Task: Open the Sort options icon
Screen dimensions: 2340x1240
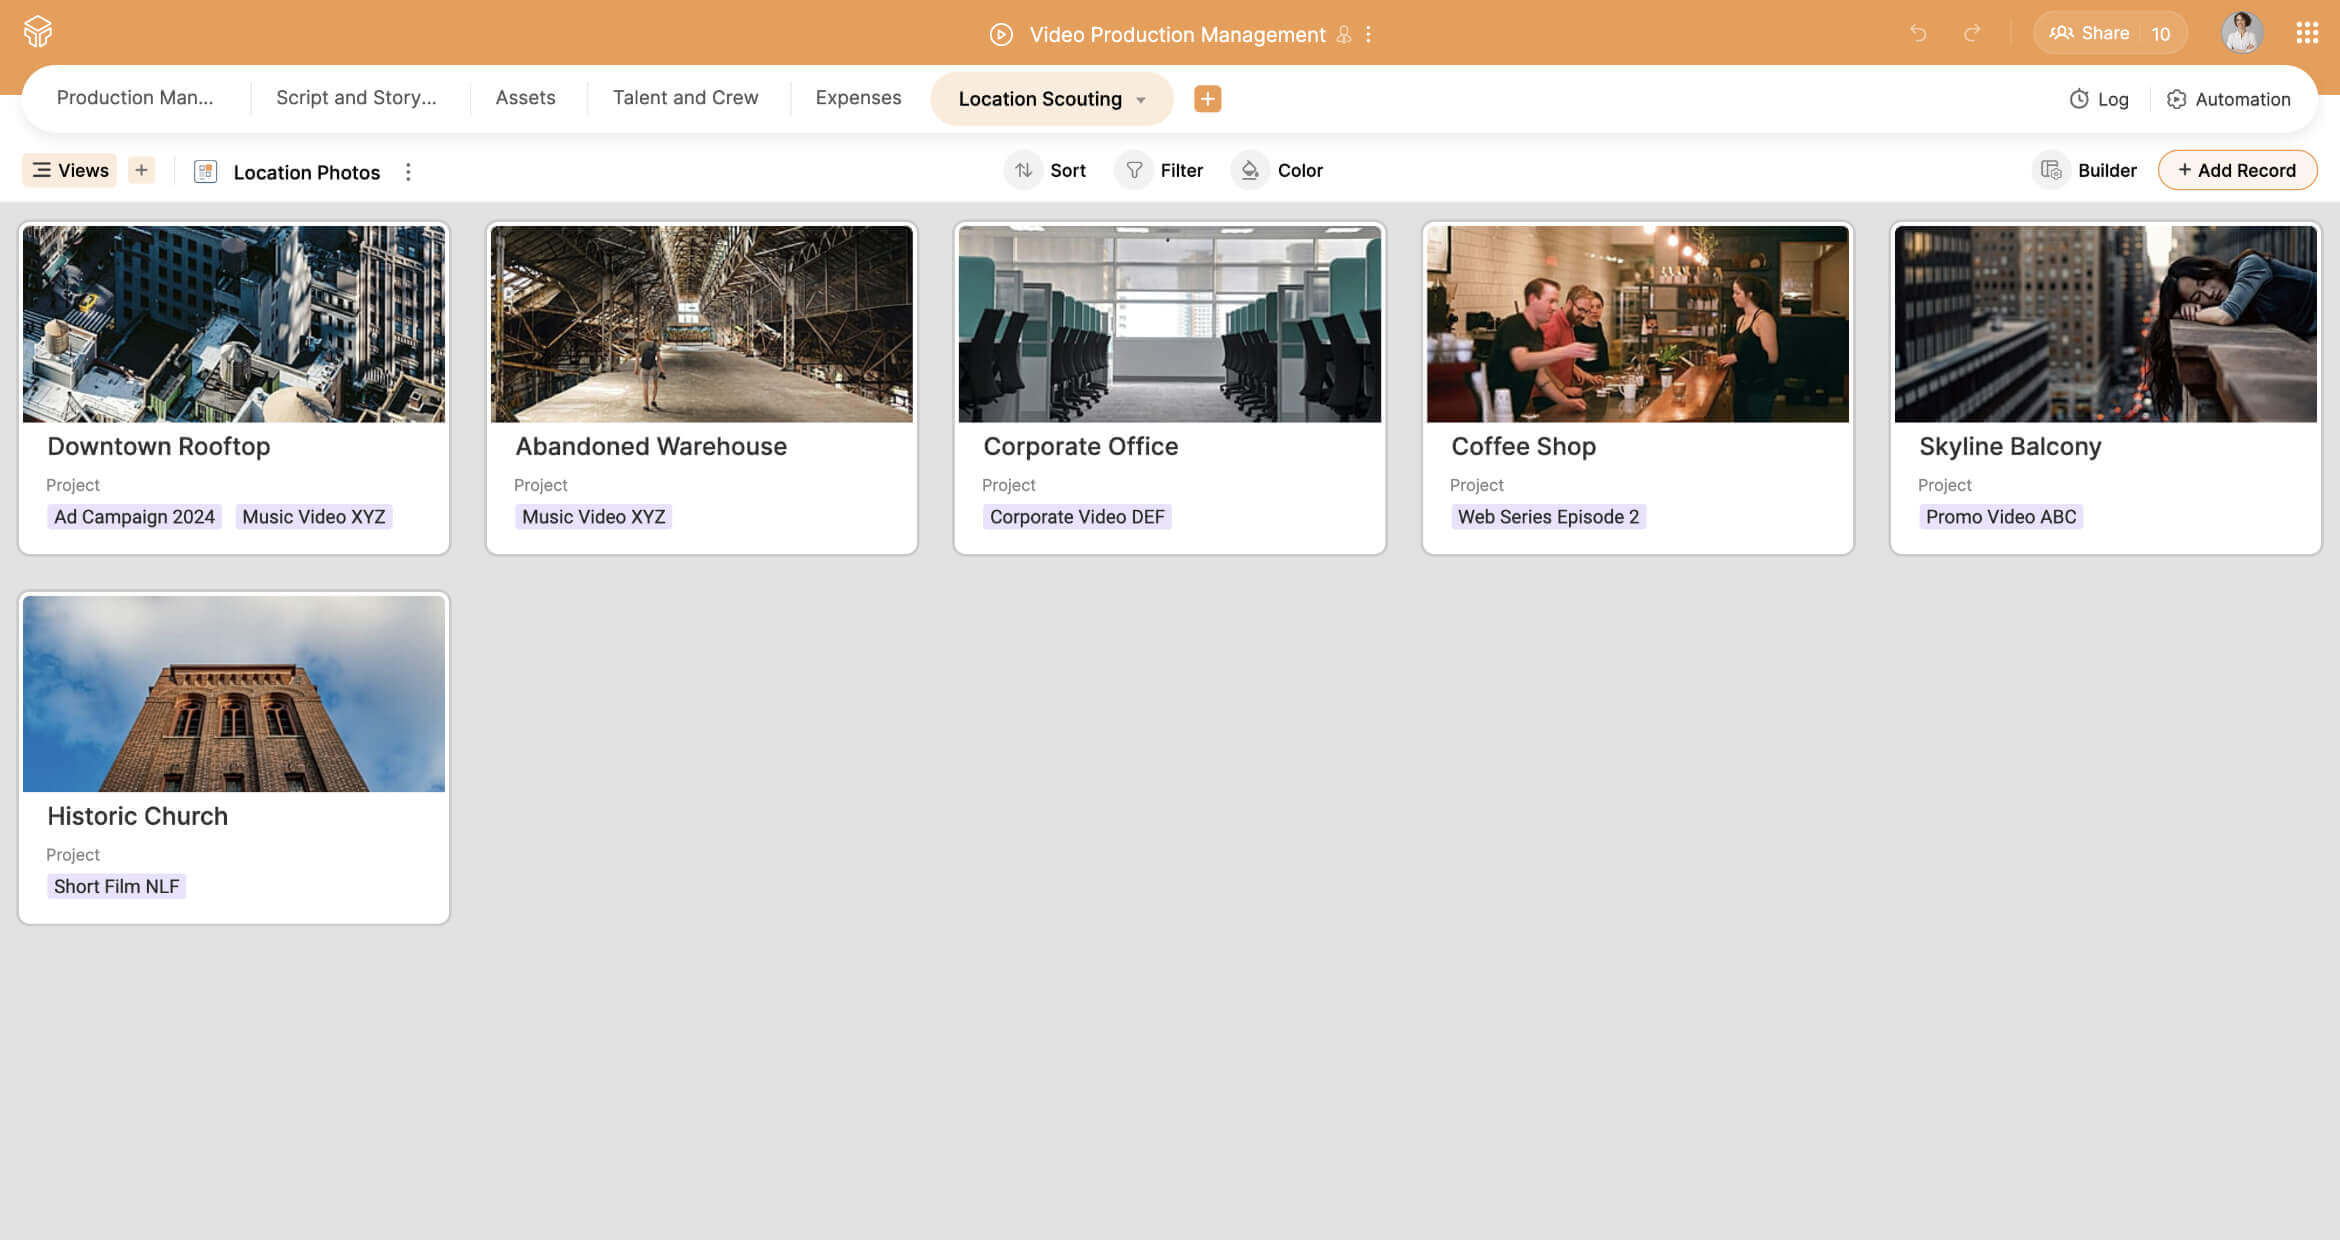Action: point(1023,170)
